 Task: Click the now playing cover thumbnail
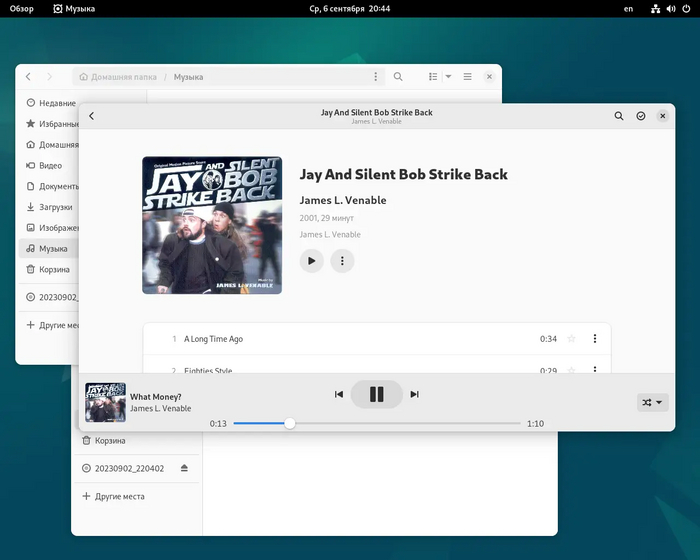pyautogui.click(x=105, y=402)
